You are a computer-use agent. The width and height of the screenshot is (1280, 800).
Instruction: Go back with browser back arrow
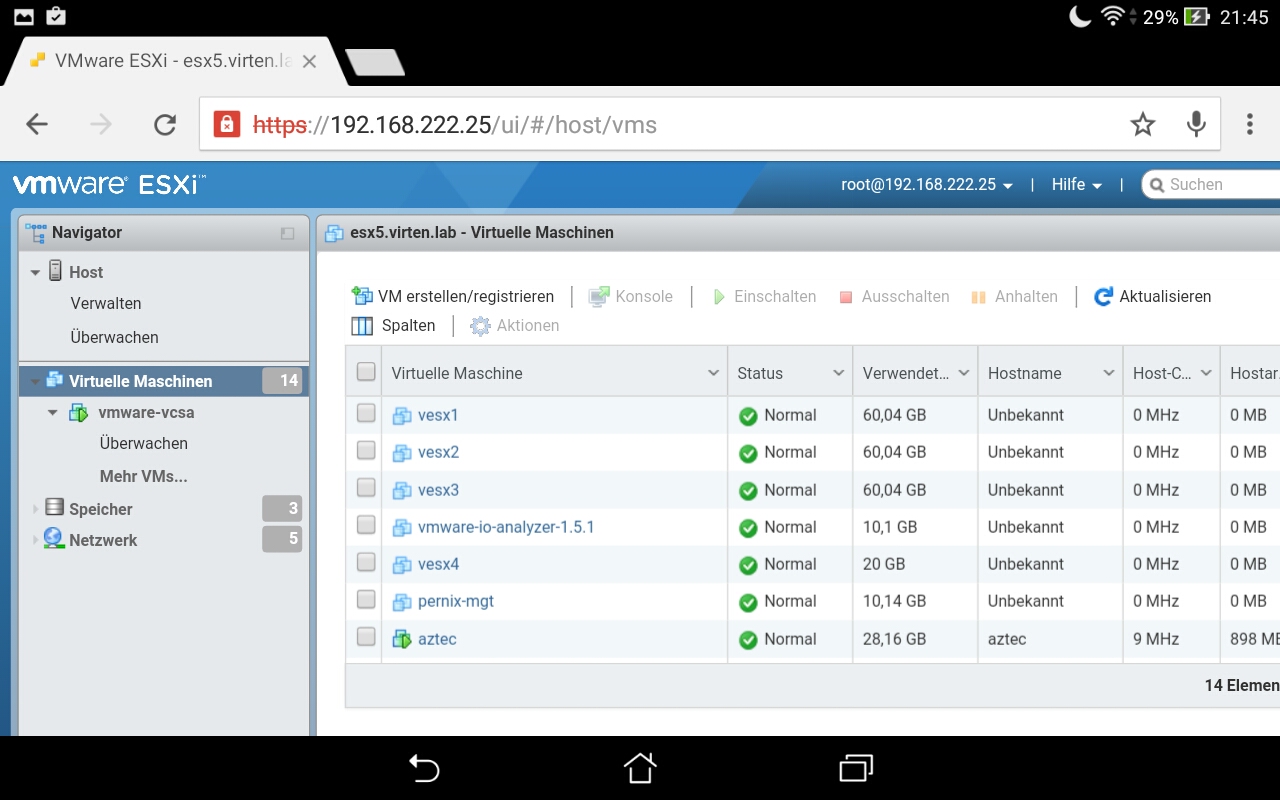click(37, 125)
